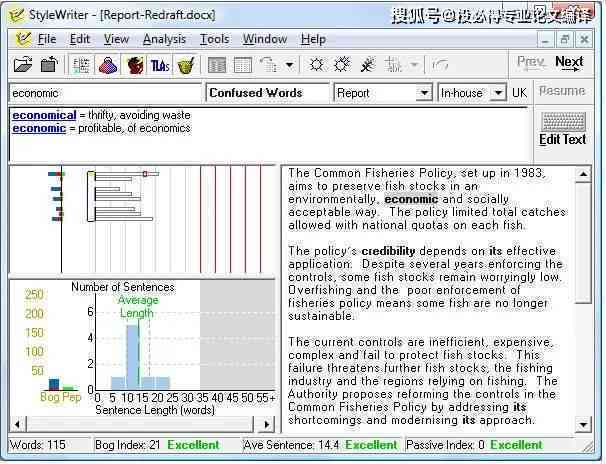Click the blue Bog bar in chart
Screen dimensions: 606x464
54,384
